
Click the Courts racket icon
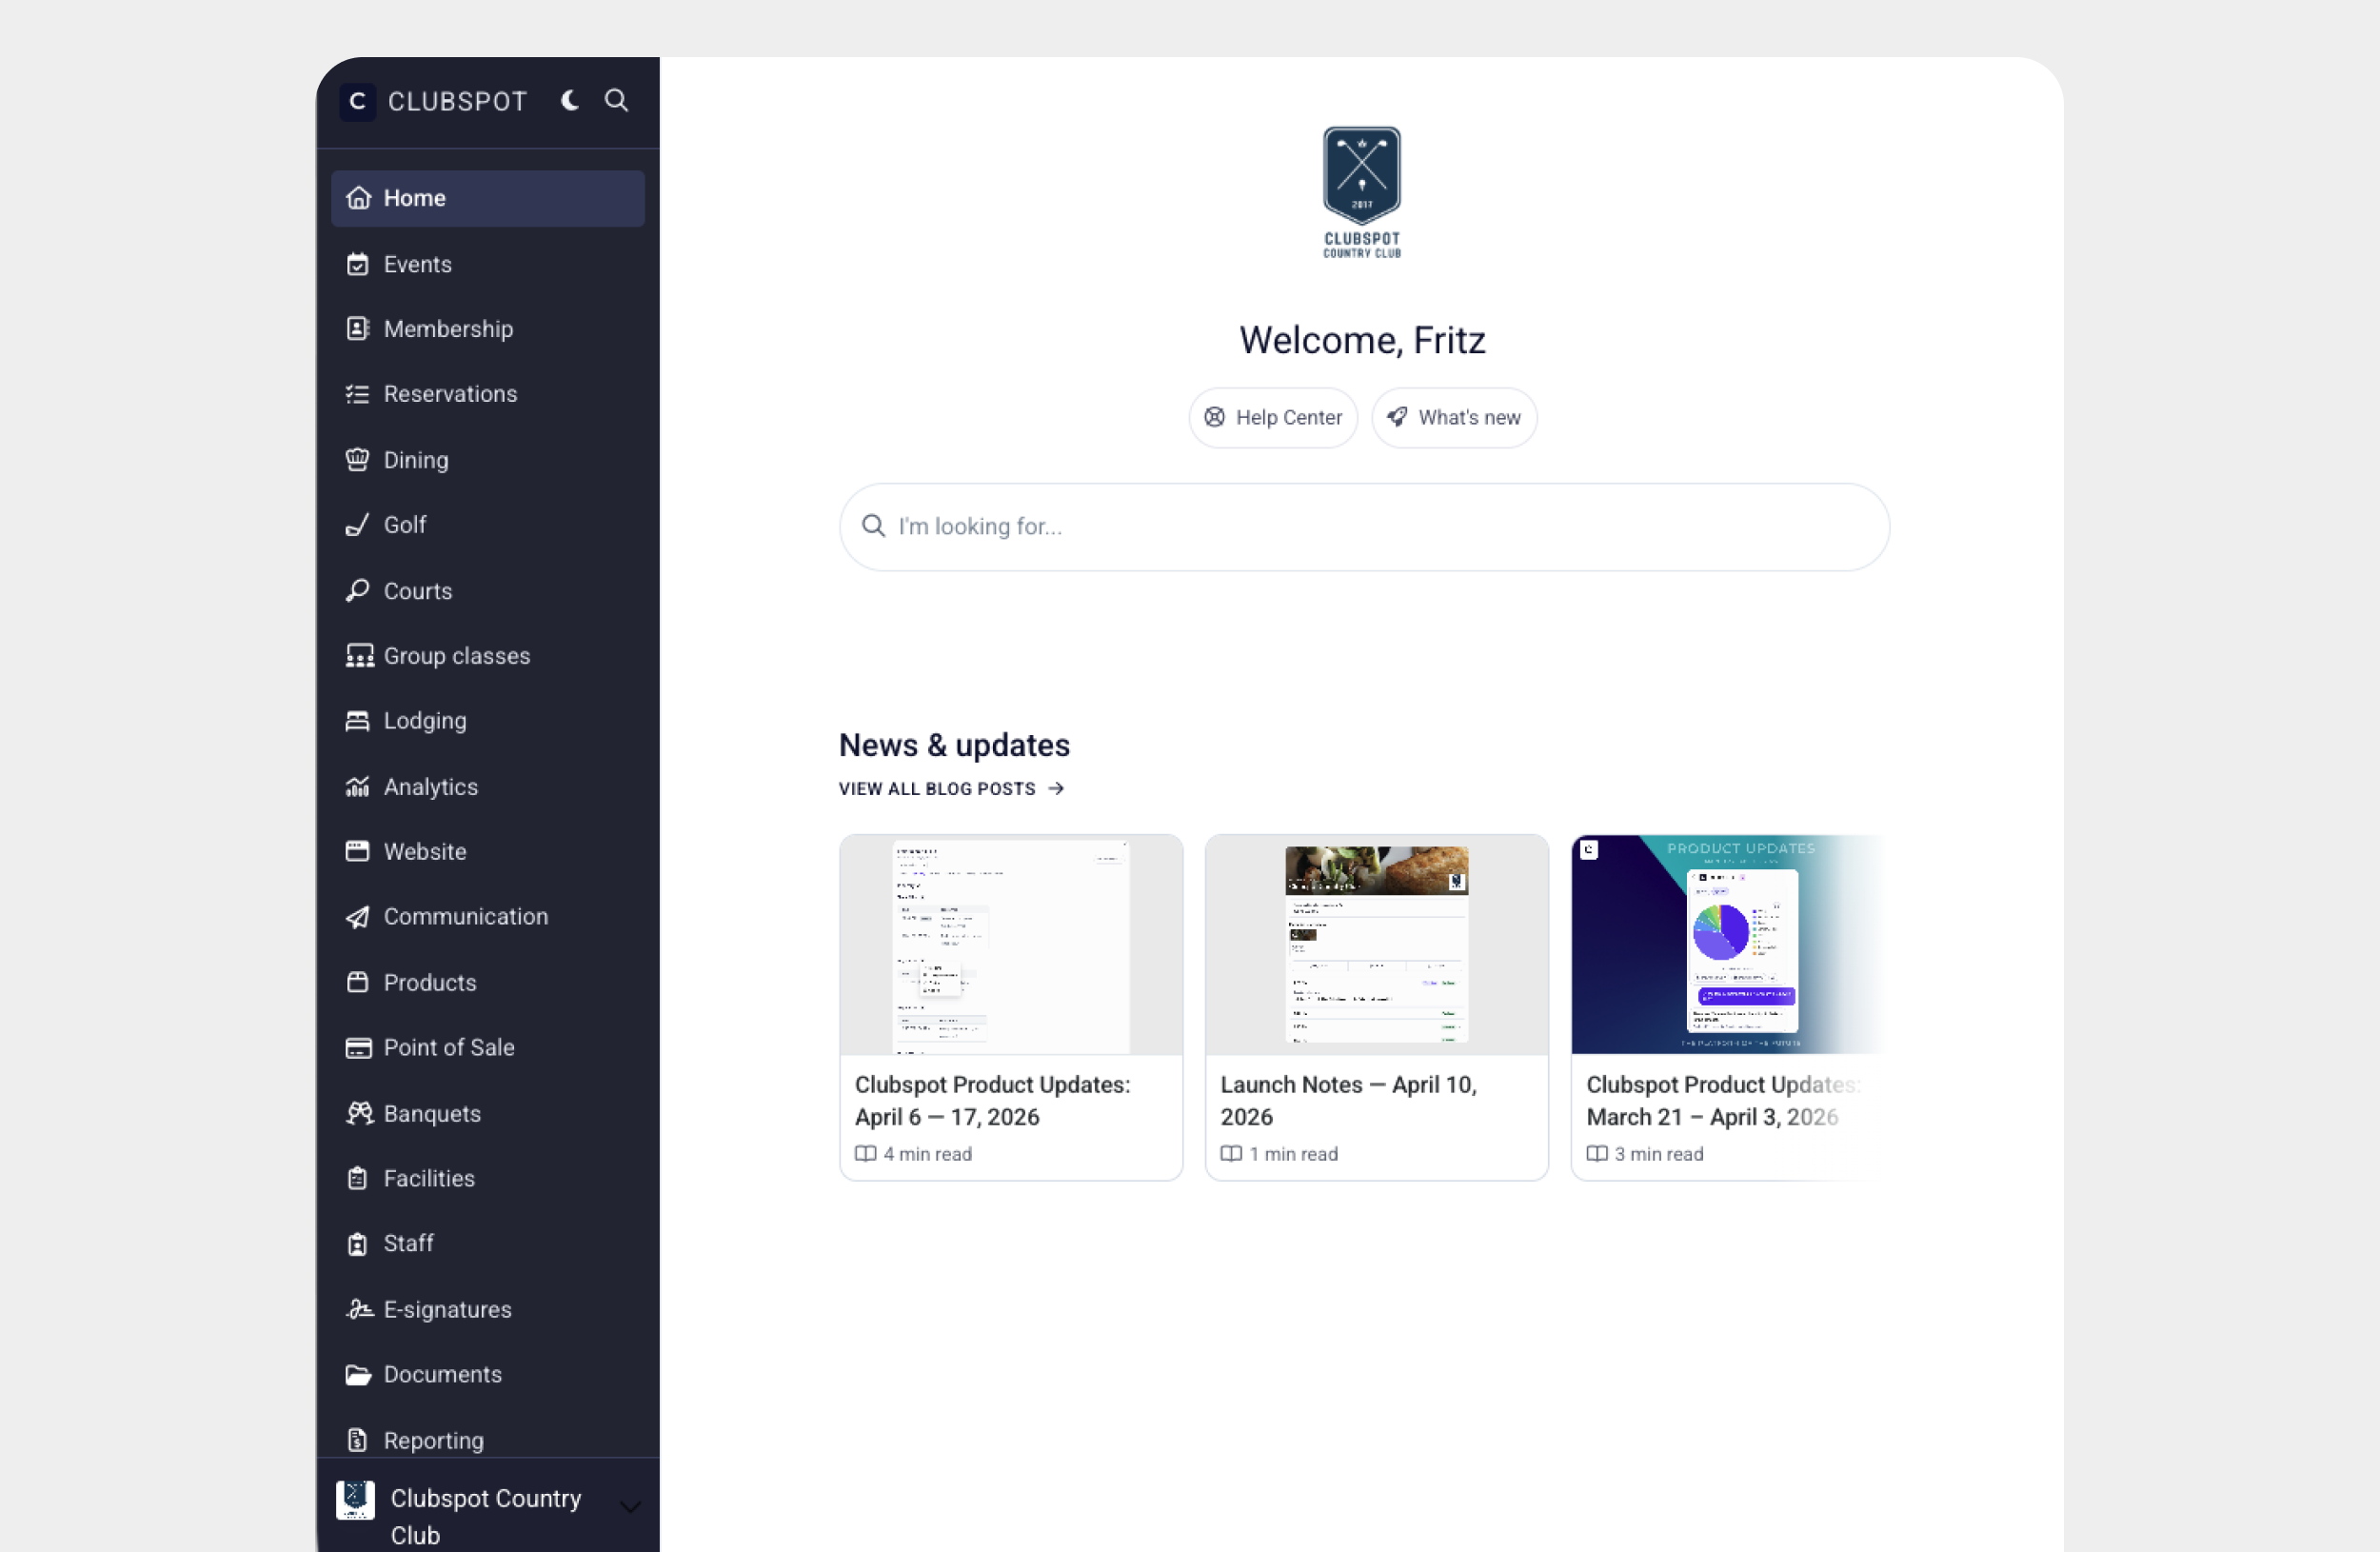tap(357, 590)
